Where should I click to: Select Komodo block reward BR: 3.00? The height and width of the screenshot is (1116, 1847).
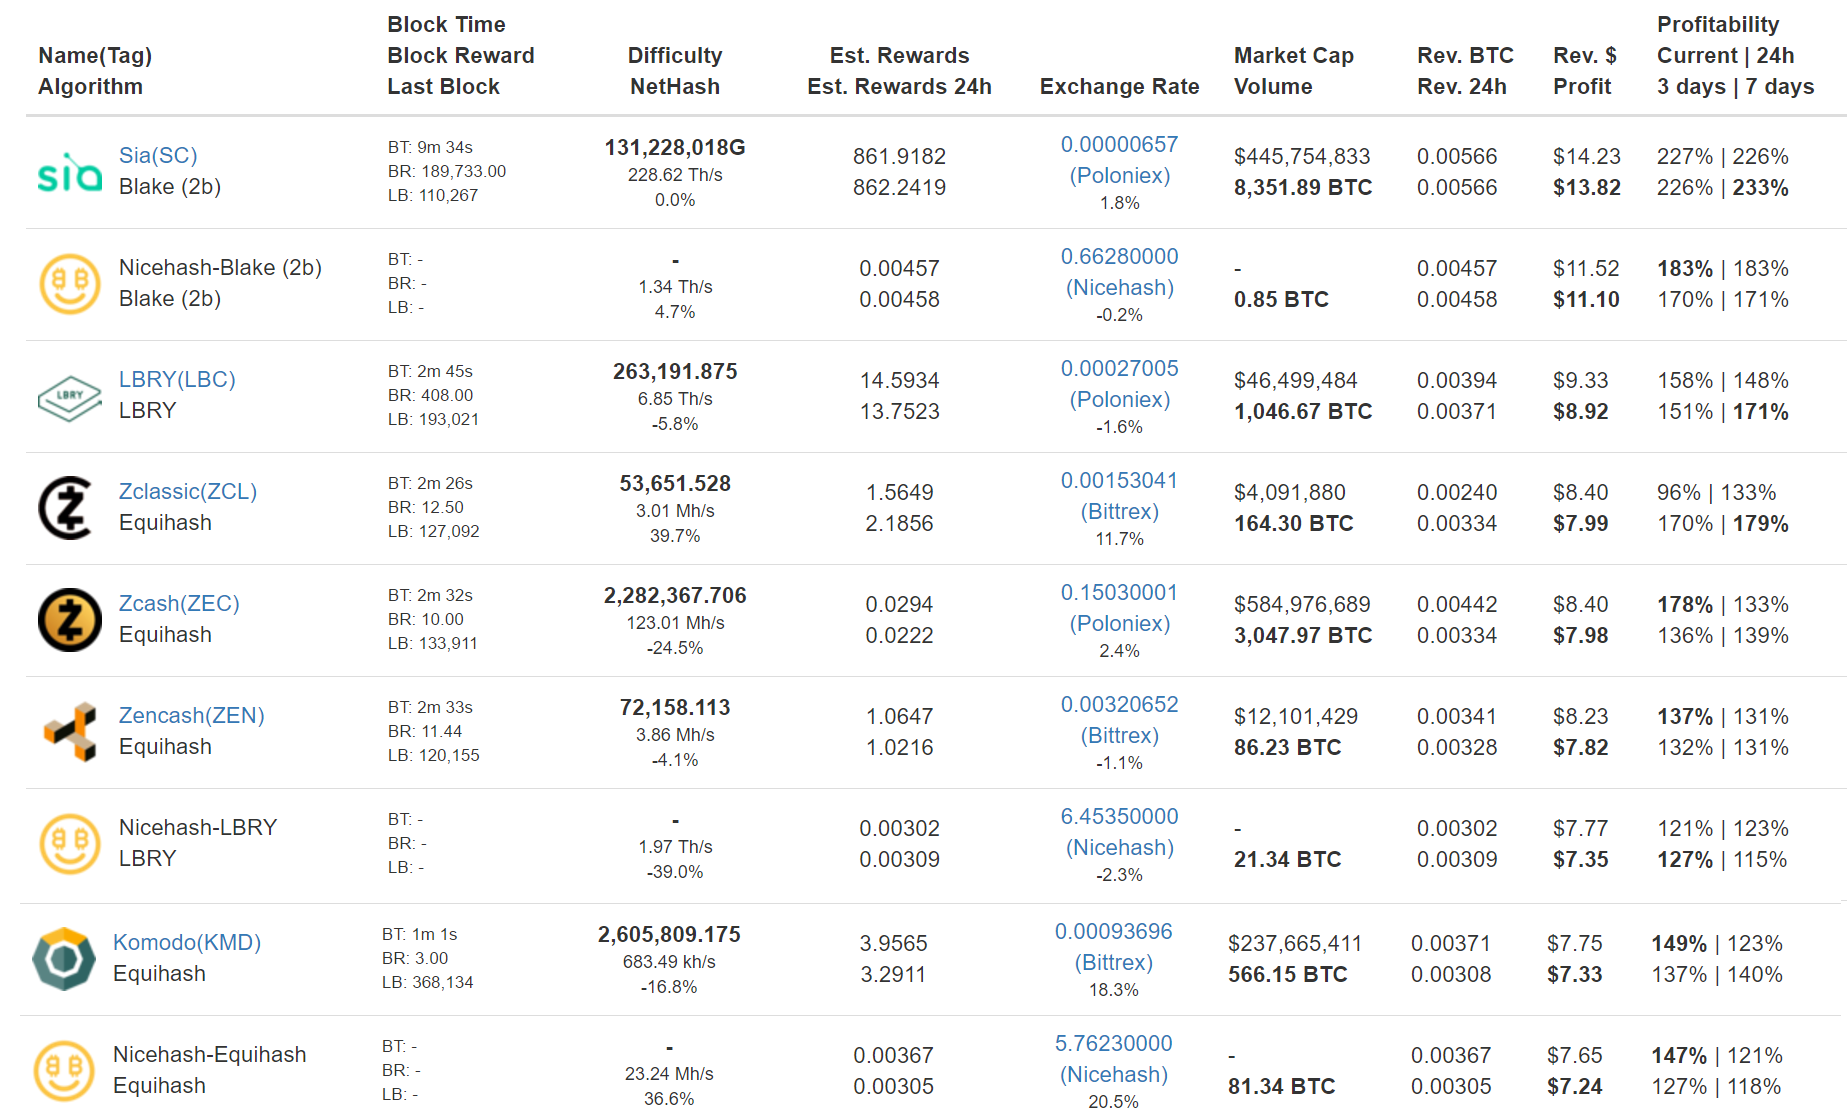pos(415,959)
